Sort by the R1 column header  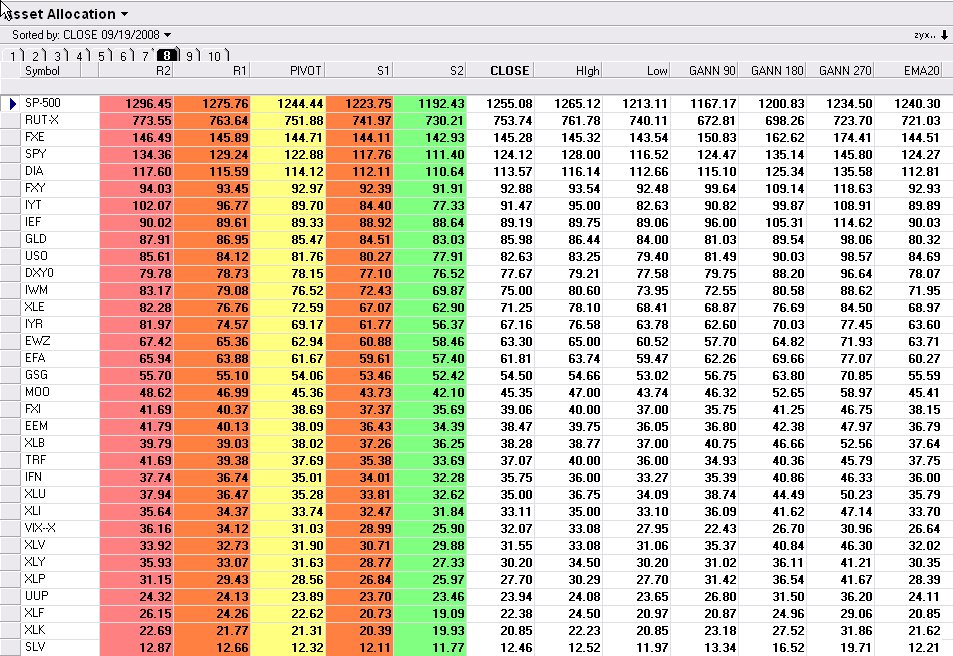212,71
